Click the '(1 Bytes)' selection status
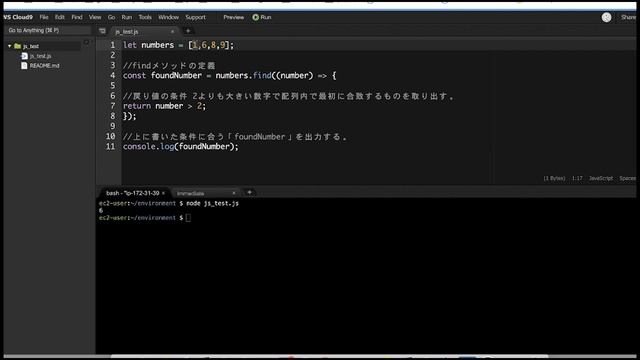The width and height of the screenshot is (640, 360). (x=554, y=178)
